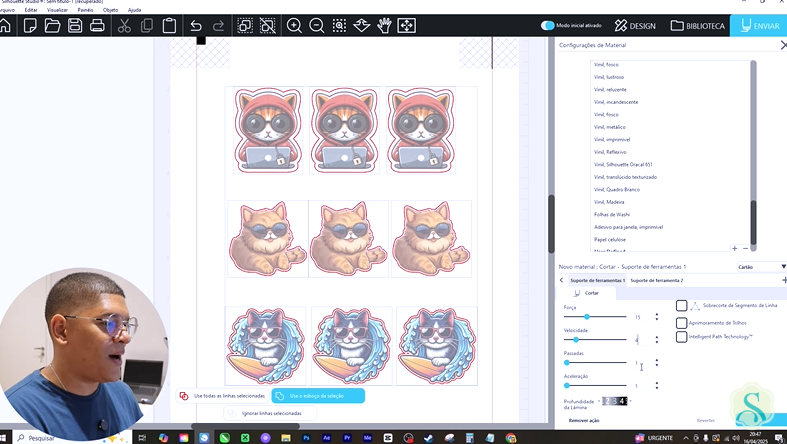Collapse tool panel with the left chevron
The height and width of the screenshot is (444, 787).
tap(561, 280)
